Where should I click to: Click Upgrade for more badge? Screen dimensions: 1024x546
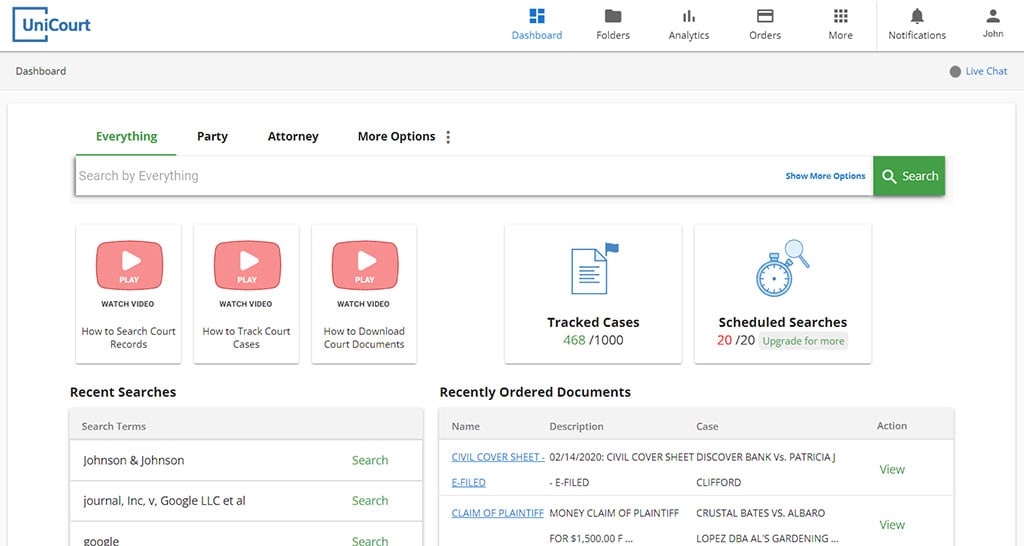click(x=803, y=341)
